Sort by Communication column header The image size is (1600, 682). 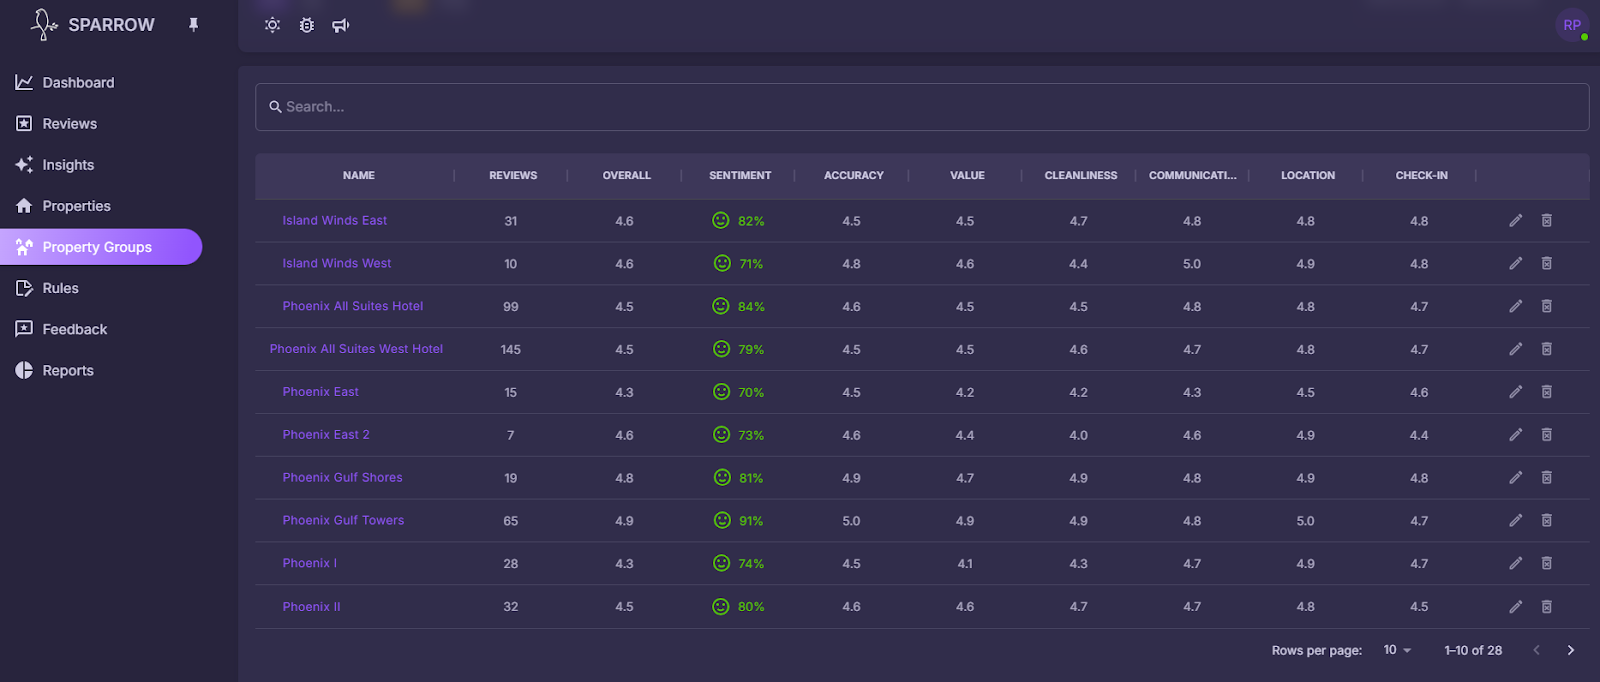(x=1192, y=175)
